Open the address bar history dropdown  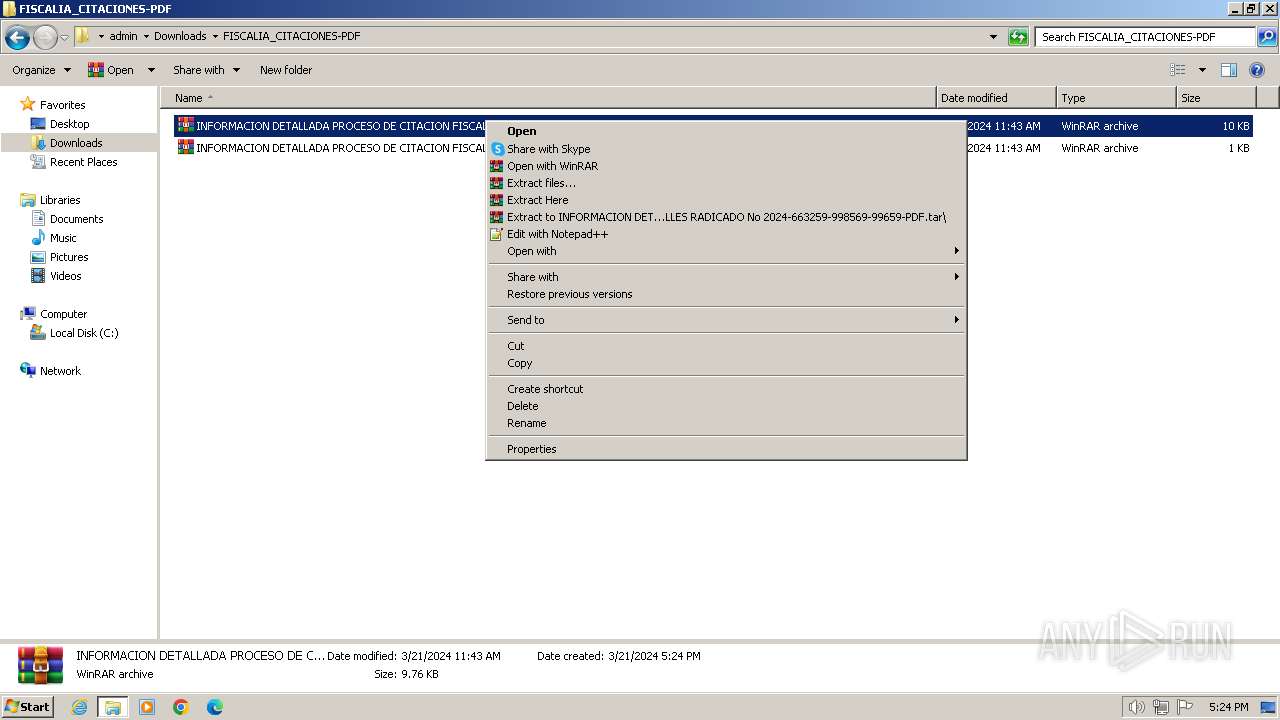click(993, 37)
